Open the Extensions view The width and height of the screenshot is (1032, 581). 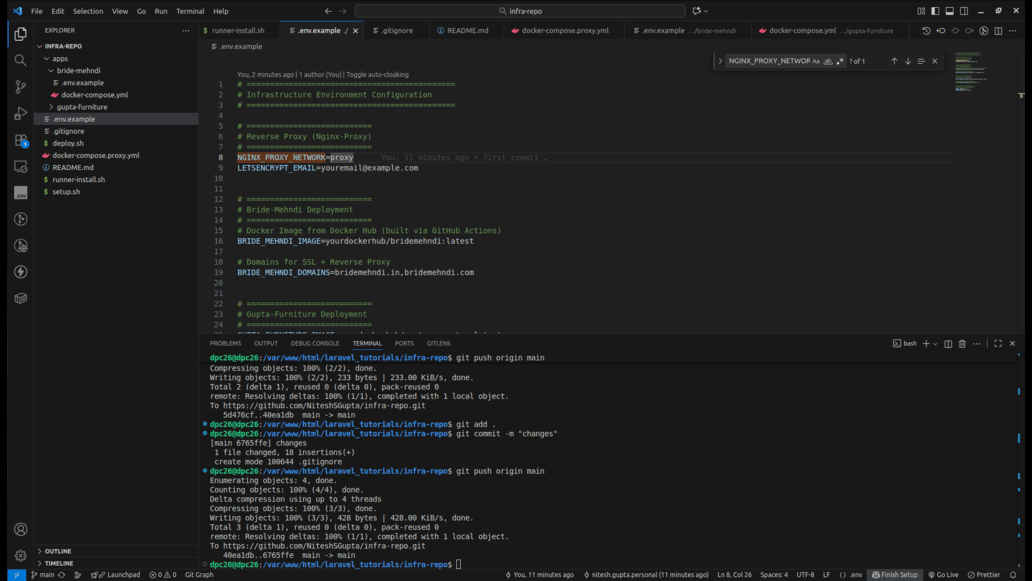(20, 140)
